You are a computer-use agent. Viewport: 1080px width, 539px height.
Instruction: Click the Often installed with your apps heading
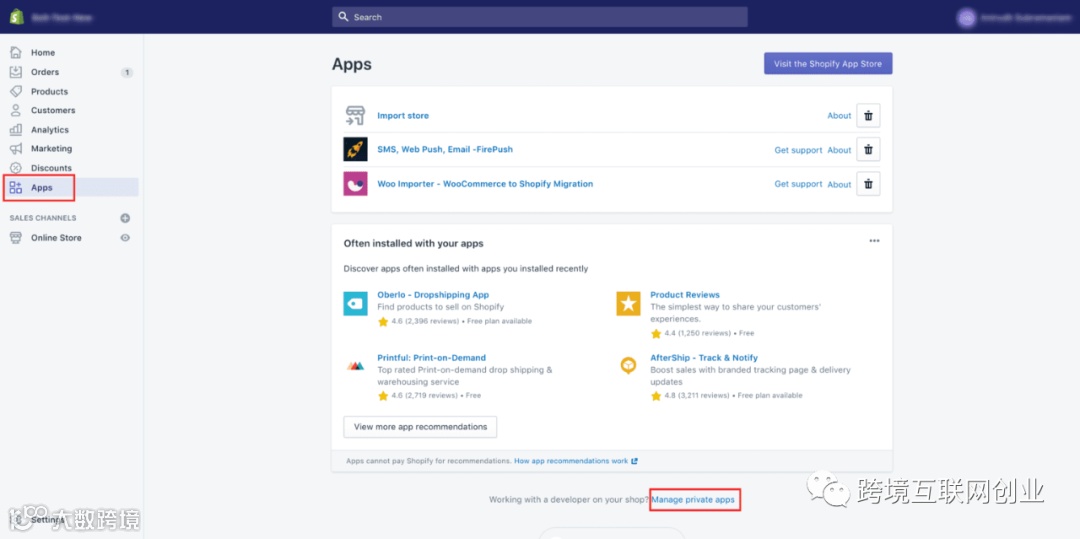[413, 244]
